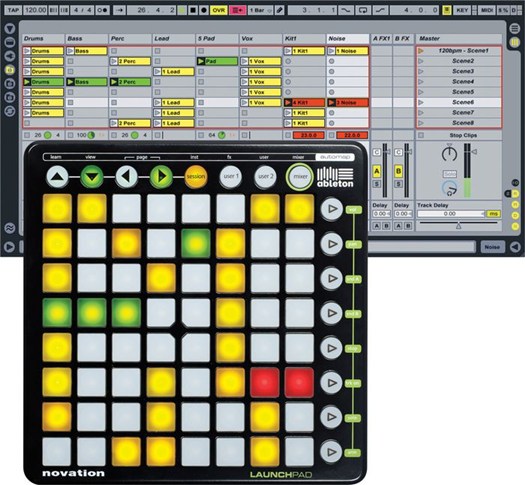525x485 pixels.
Task: Click the 120.00 tempo field
Action: point(35,10)
